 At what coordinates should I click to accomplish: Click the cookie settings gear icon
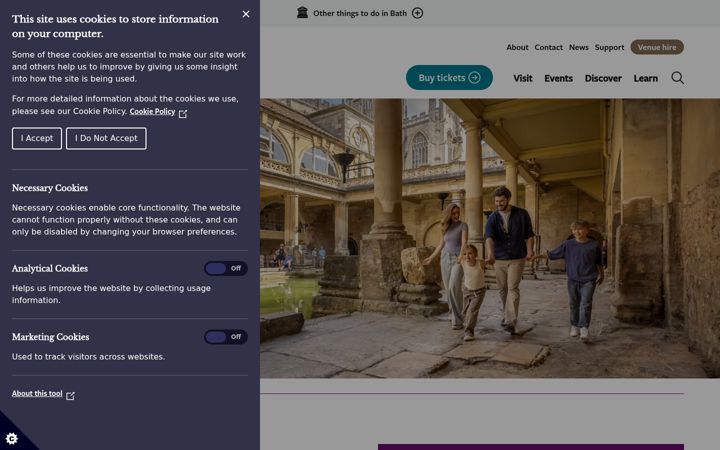tap(12, 439)
